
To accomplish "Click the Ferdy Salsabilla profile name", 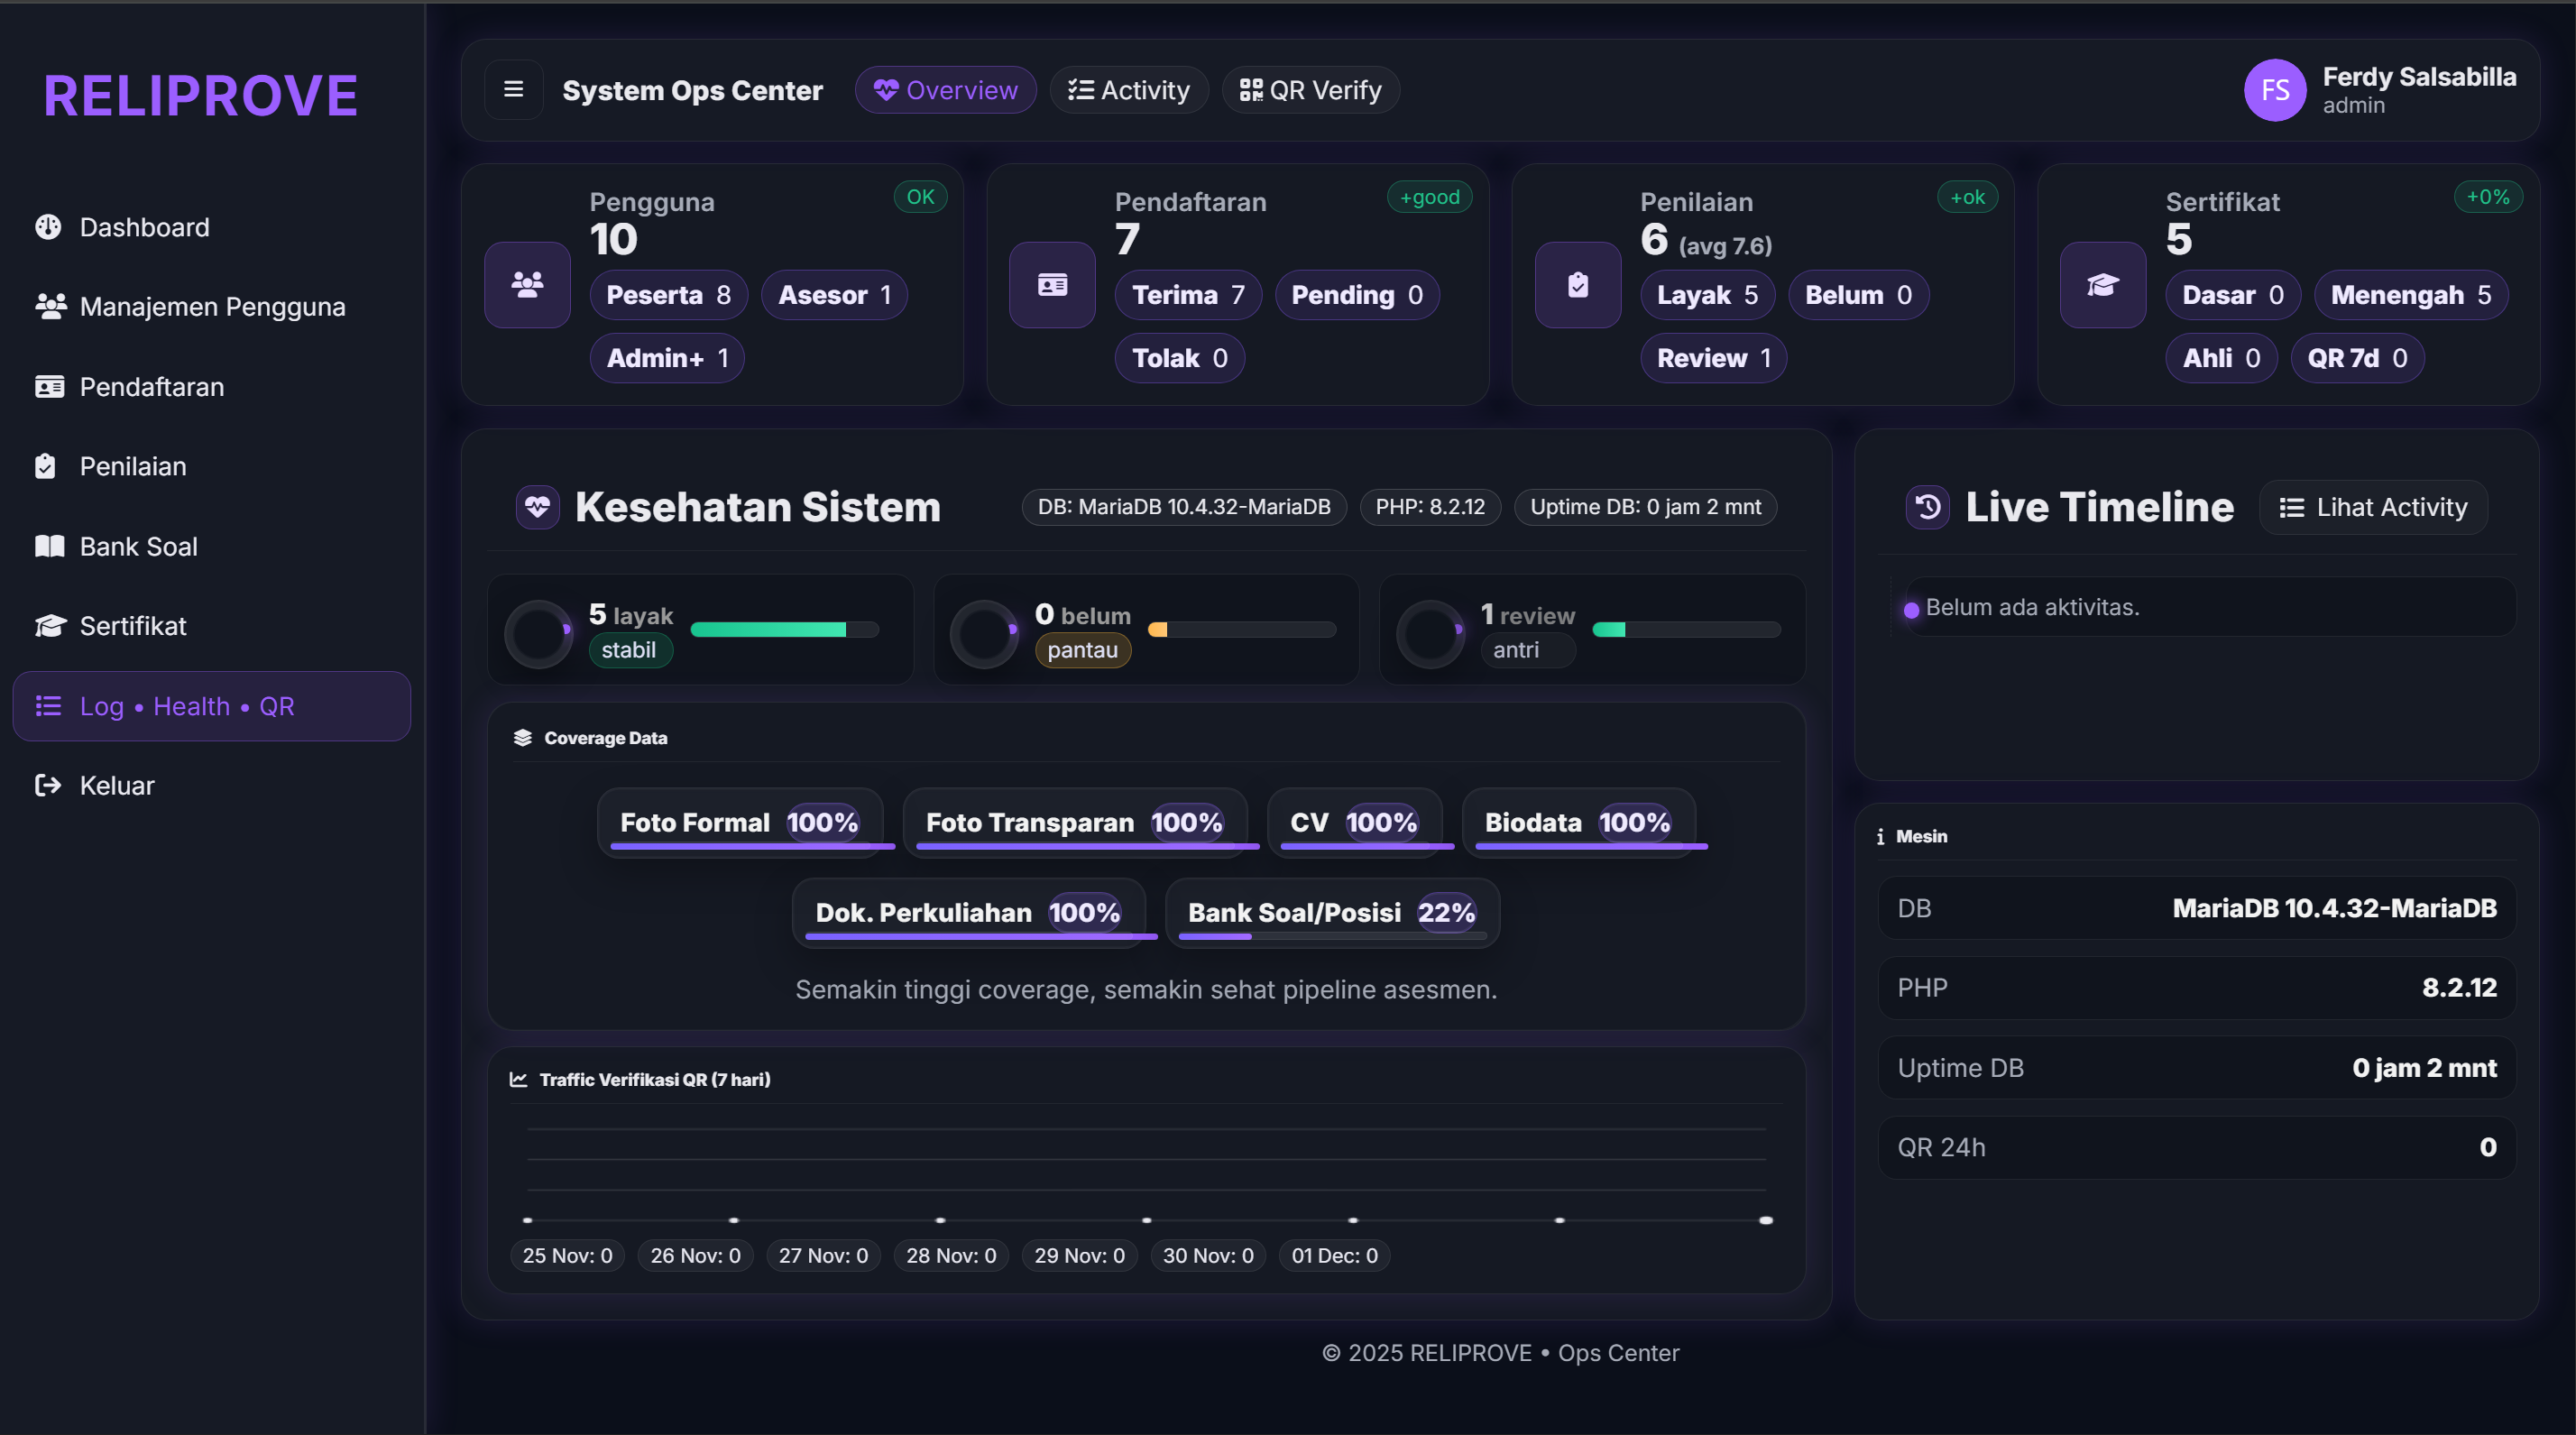I will click(2419, 77).
